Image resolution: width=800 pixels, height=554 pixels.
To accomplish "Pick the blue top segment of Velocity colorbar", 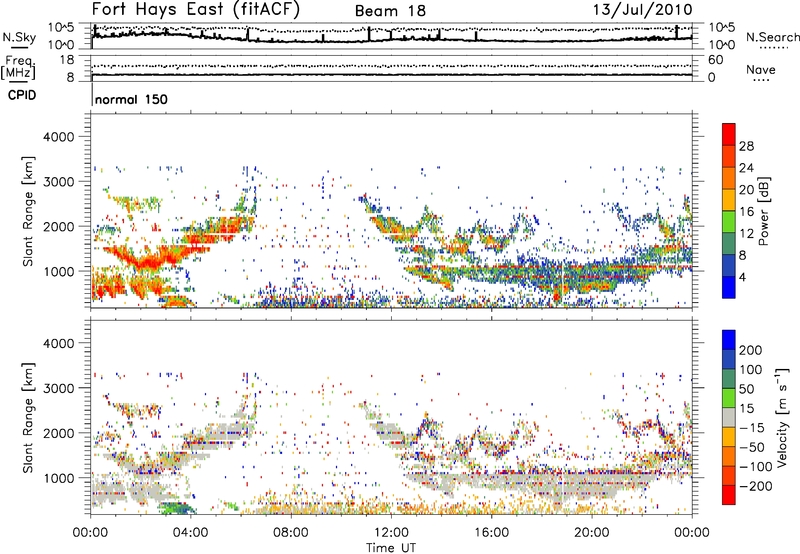I will (x=729, y=340).
